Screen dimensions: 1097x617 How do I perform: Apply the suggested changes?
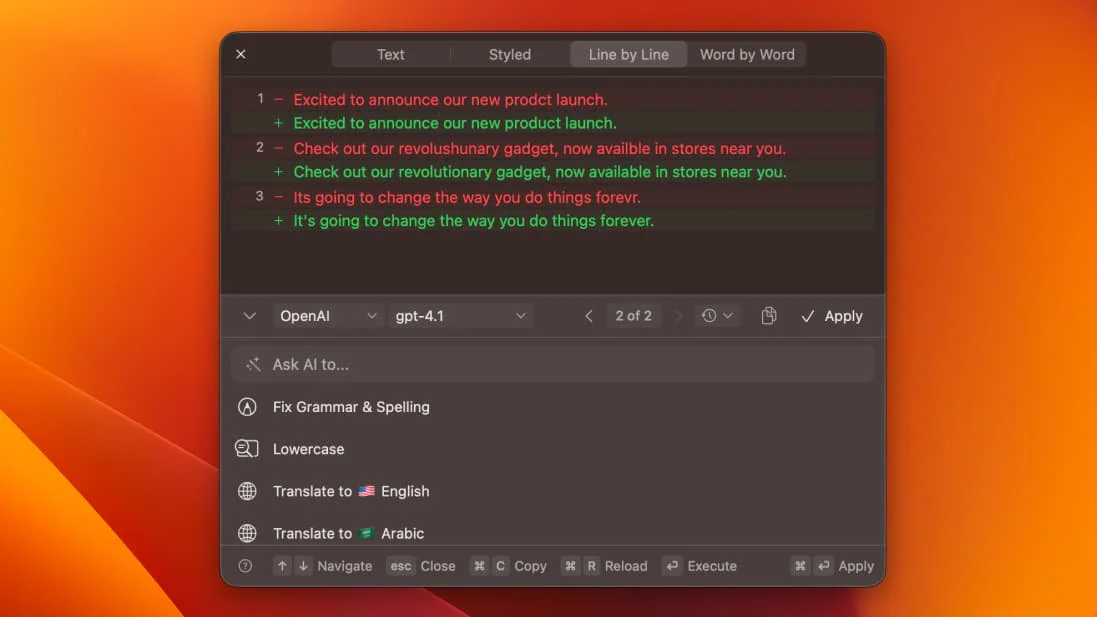click(x=831, y=315)
